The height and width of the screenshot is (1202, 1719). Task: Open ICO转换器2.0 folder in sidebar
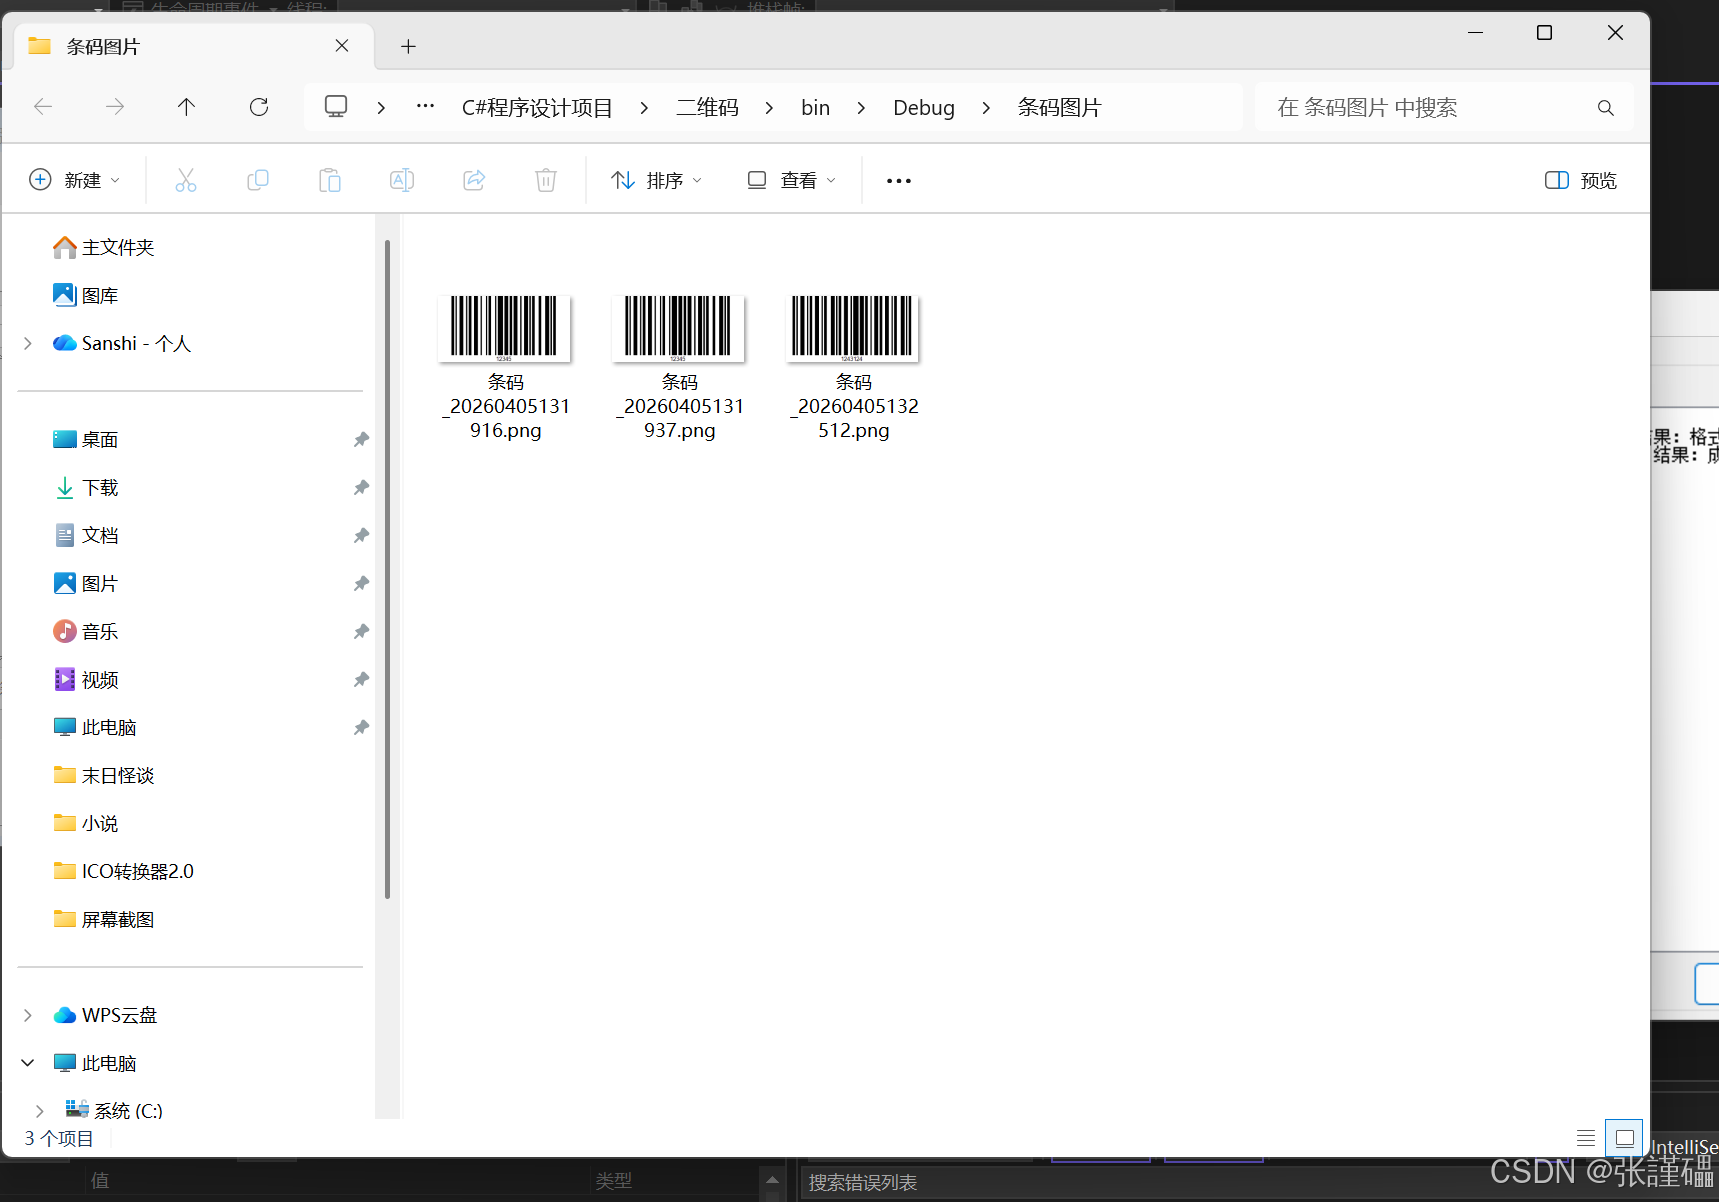124,871
